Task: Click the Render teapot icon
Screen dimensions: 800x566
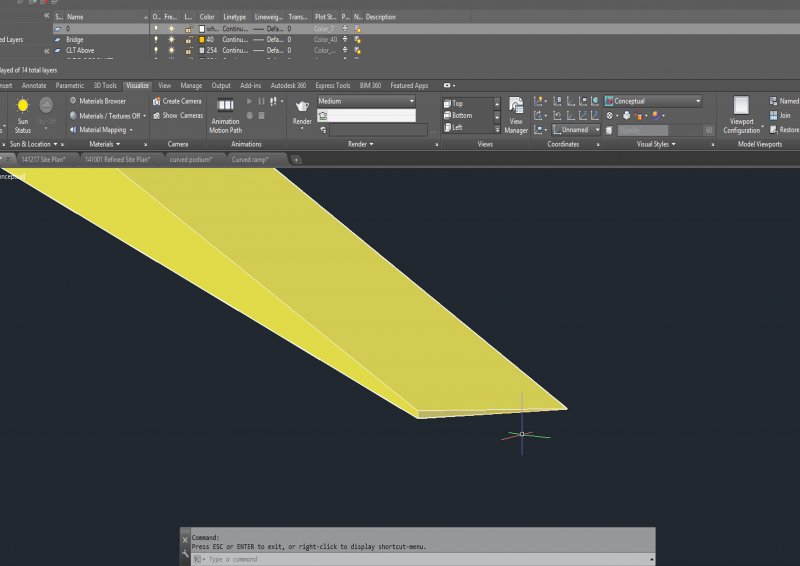Action: (302, 107)
